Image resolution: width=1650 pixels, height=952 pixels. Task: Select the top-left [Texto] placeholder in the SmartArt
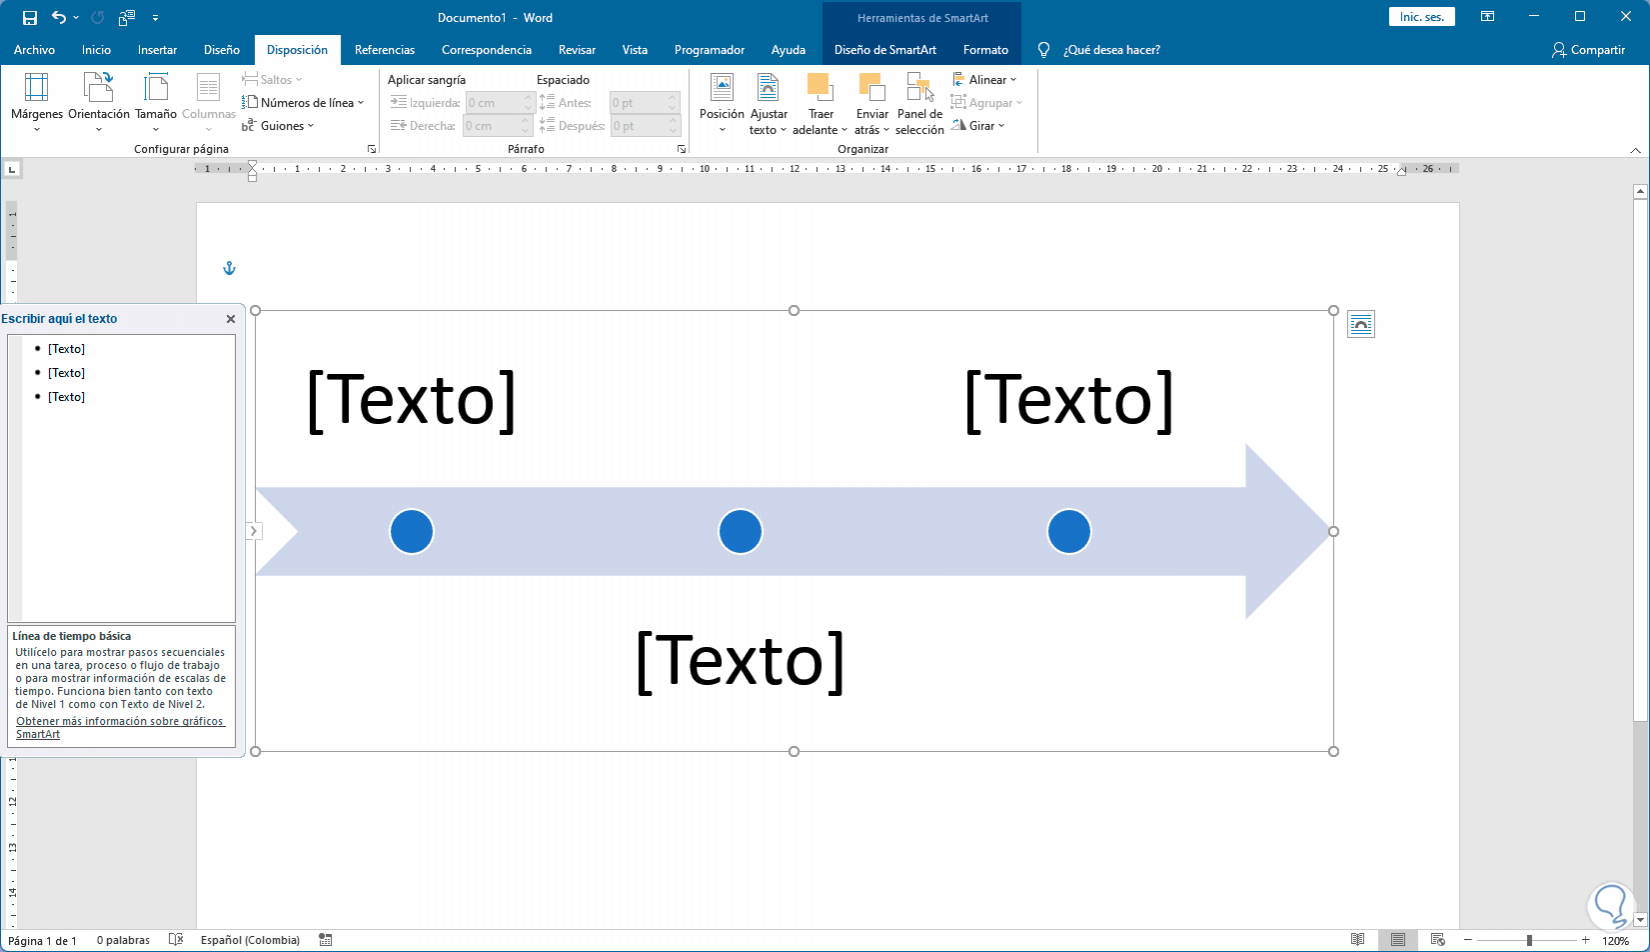411,400
